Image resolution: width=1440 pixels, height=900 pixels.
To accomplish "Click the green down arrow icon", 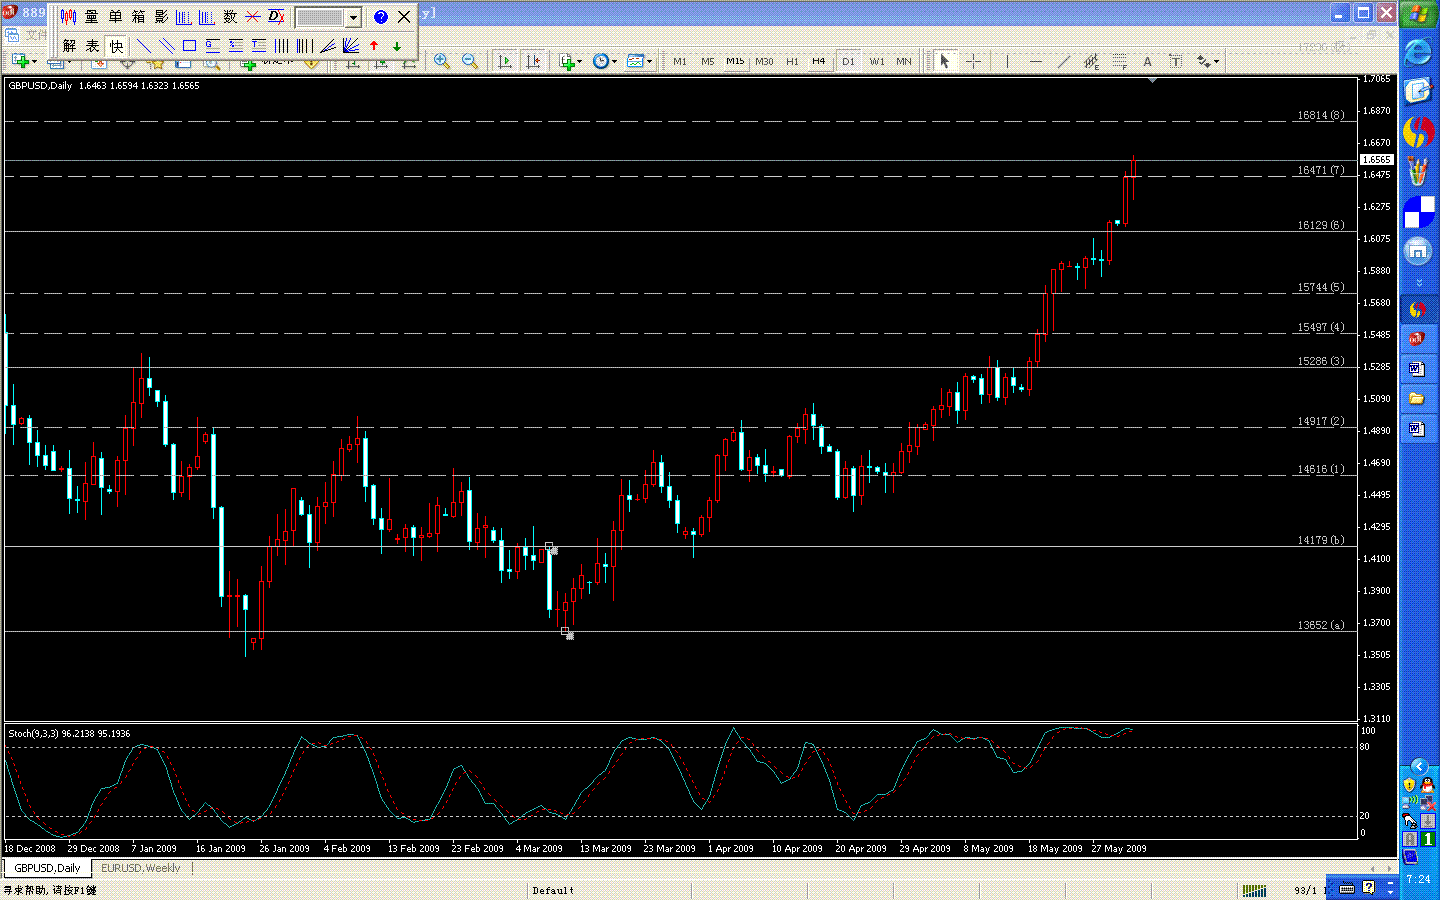I will tap(397, 46).
